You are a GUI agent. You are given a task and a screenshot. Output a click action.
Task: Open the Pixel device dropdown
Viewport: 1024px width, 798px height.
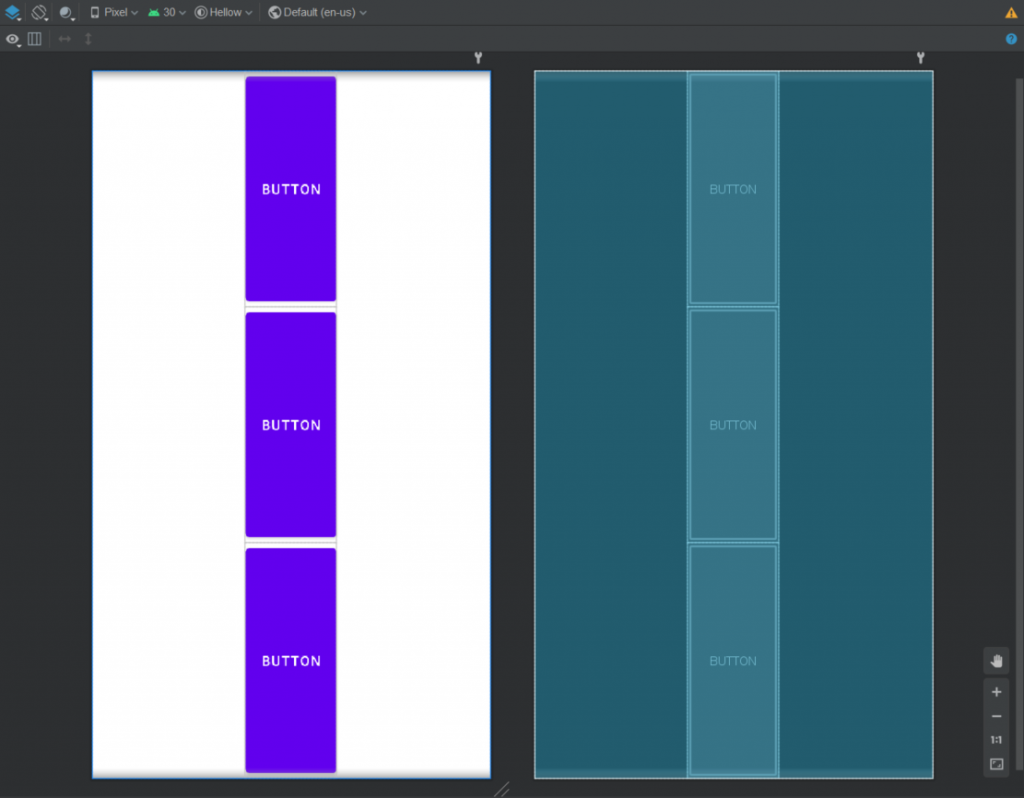(x=114, y=12)
